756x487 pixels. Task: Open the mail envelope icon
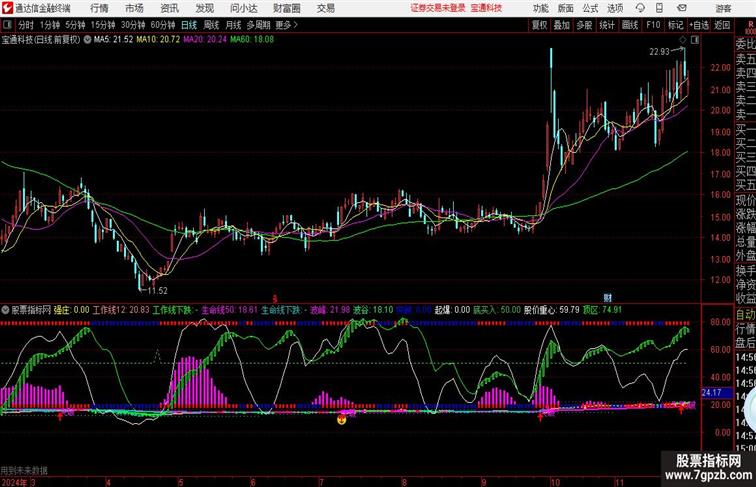(x=681, y=8)
